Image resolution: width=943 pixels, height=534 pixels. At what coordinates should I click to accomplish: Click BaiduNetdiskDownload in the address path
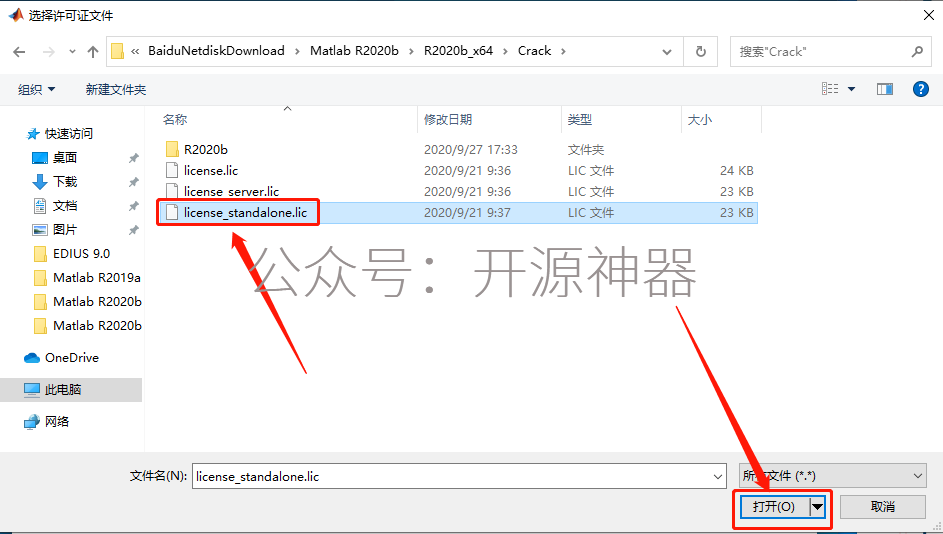(217, 51)
